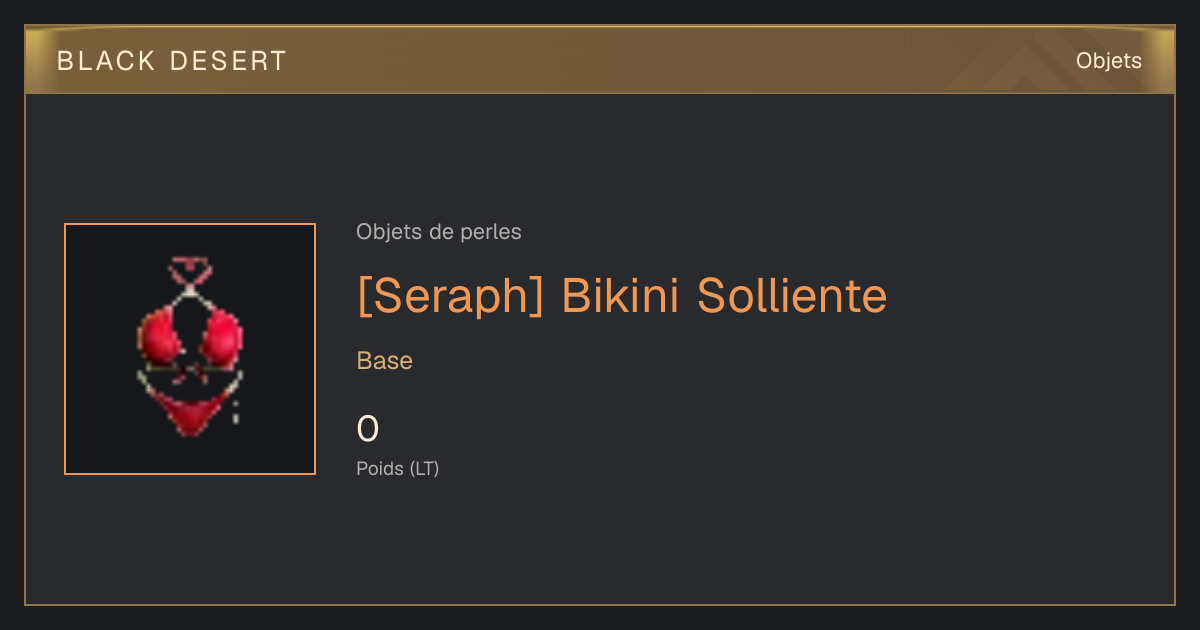Click empty dark card area below Poids

pyautogui.click(x=600, y=545)
